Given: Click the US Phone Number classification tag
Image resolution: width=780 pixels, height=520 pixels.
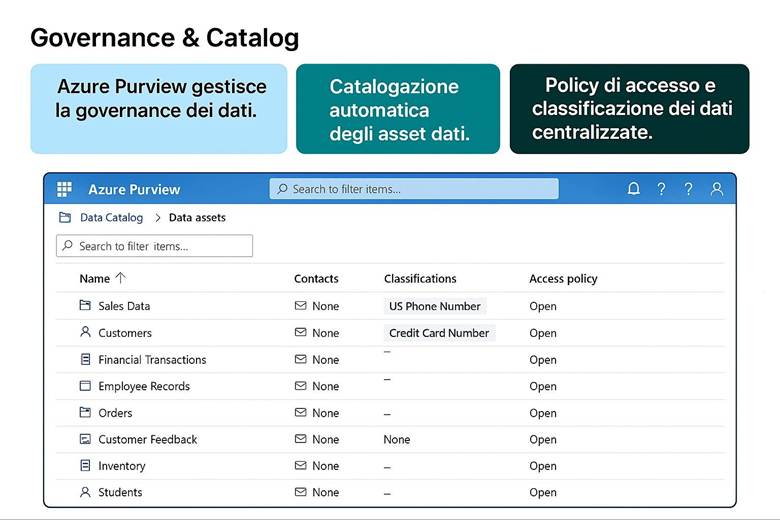Looking at the screenshot, I should tap(435, 306).
